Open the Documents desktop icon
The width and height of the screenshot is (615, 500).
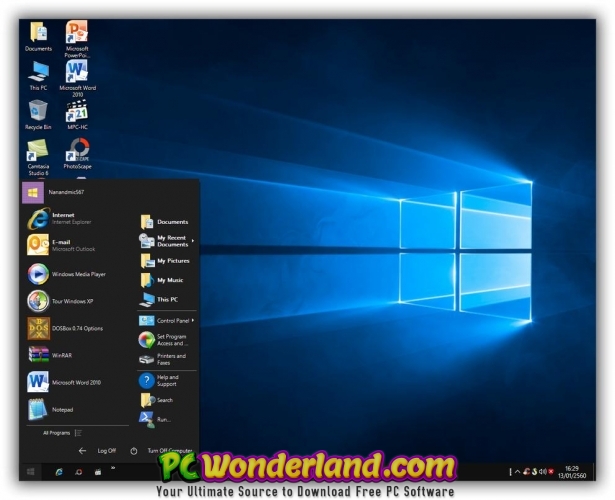pos(38,37)
